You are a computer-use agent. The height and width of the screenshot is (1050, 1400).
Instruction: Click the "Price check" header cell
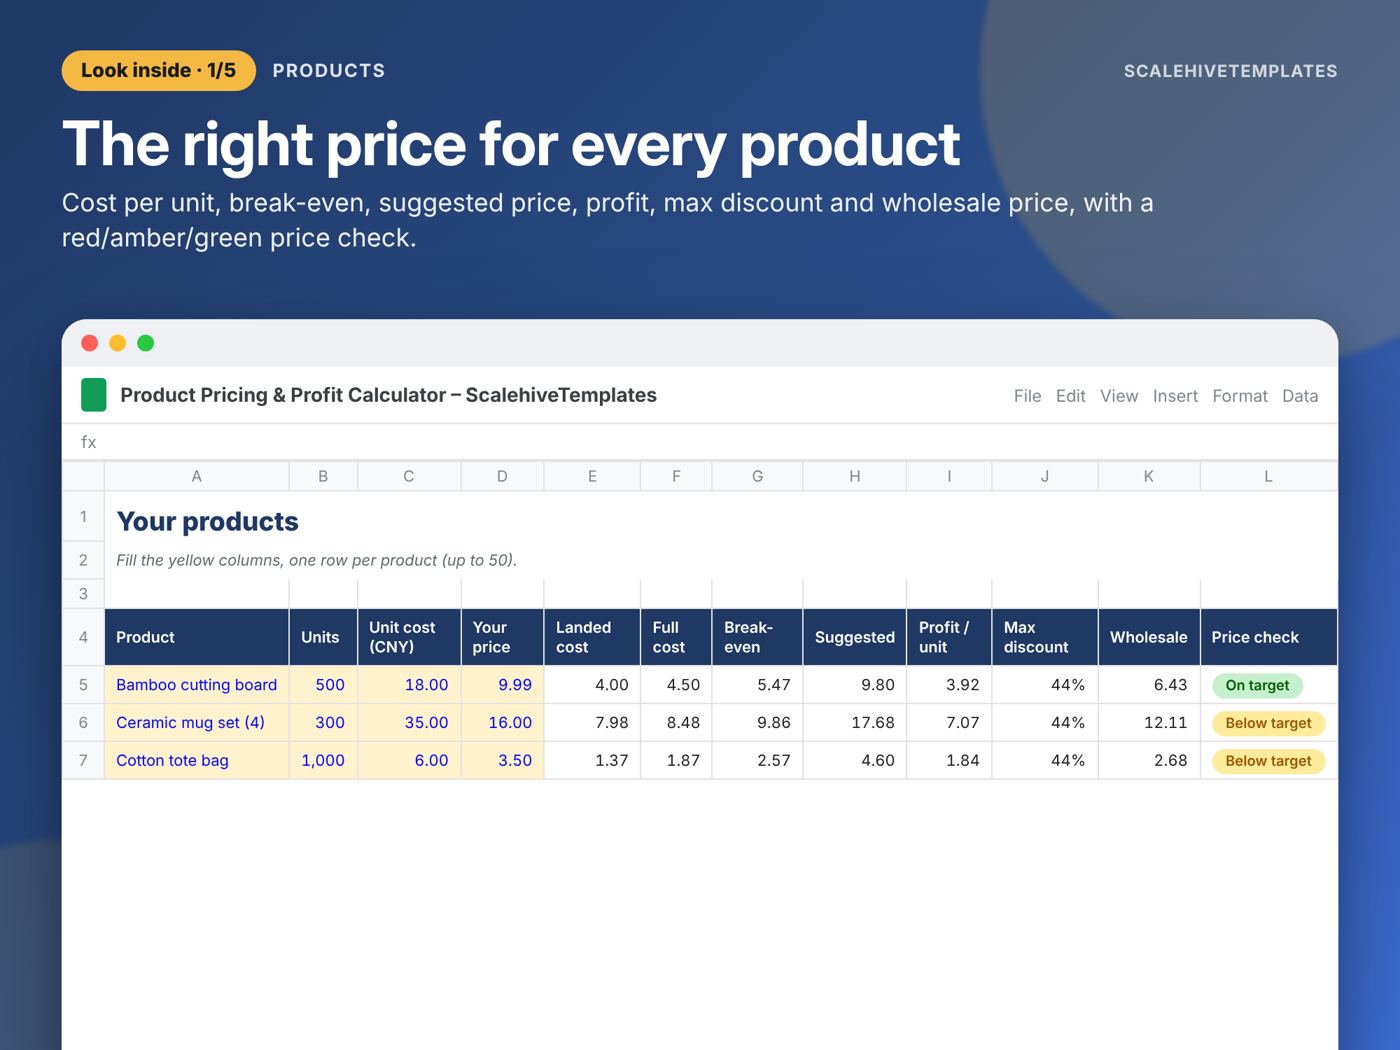1269,637
